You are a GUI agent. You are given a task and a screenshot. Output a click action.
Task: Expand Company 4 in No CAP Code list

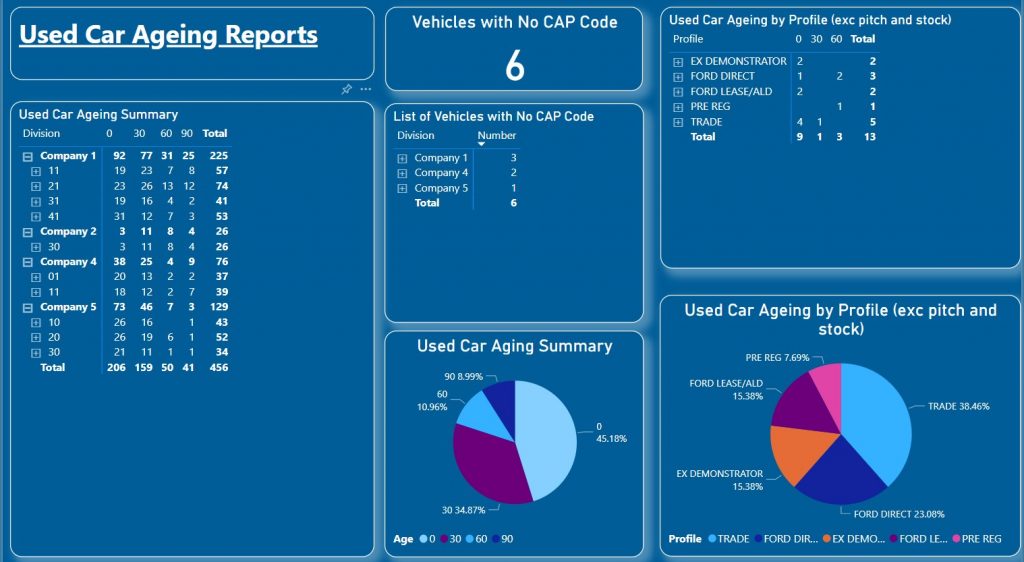(402, 173)
